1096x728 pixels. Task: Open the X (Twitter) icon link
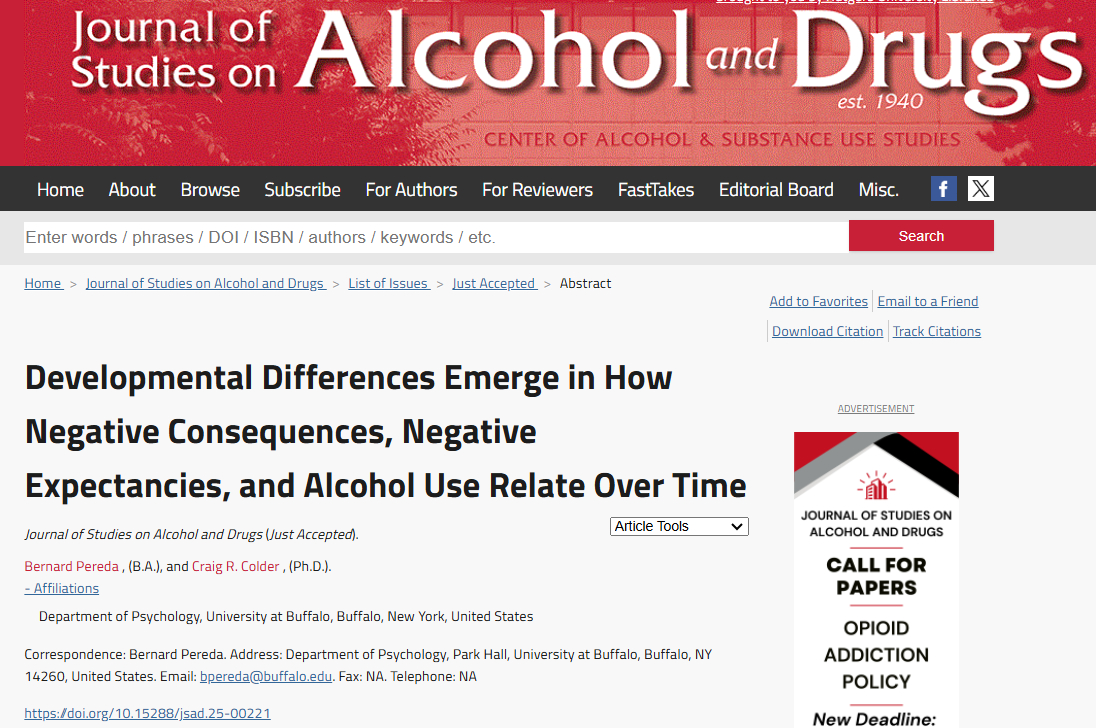(980, 189)
